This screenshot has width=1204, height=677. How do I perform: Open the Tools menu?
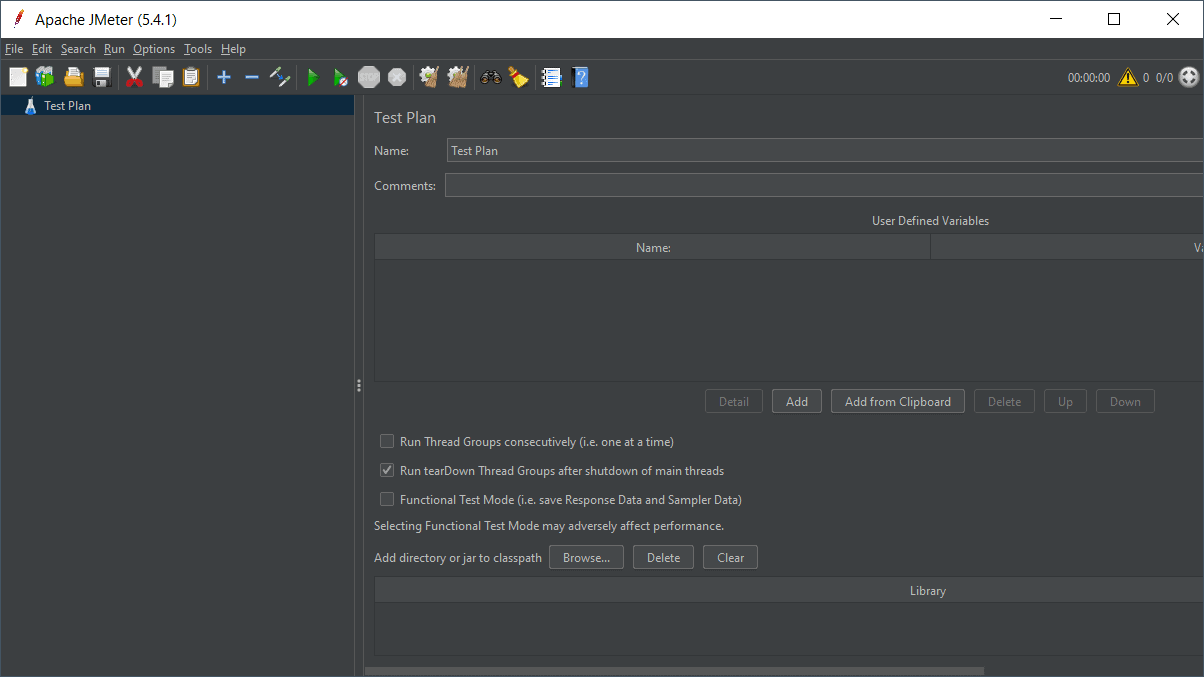point(198,49)
